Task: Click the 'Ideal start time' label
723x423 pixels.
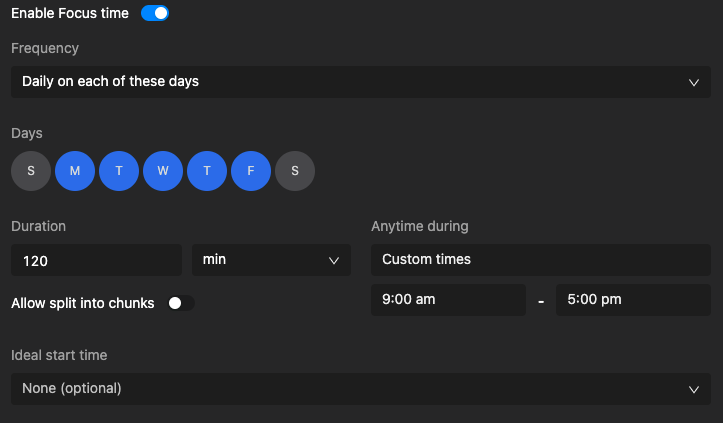Action: pos(59,355)
